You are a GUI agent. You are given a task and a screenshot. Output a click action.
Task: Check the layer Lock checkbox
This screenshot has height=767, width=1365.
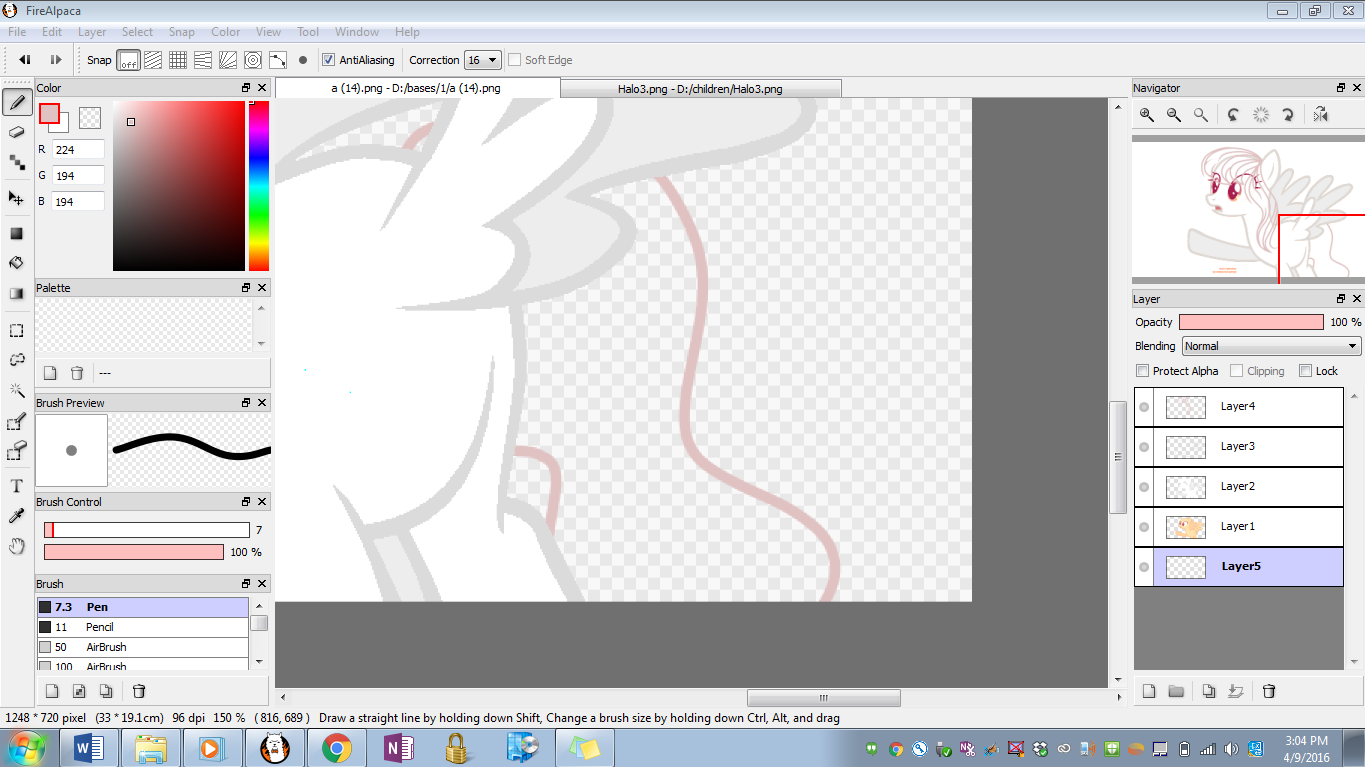tap(1305, 371)
